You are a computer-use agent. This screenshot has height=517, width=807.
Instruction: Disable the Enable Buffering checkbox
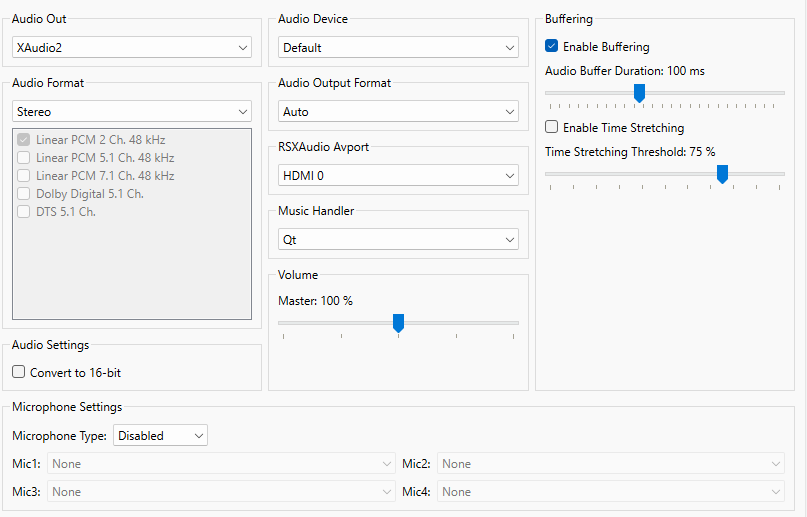click(552, 46)
